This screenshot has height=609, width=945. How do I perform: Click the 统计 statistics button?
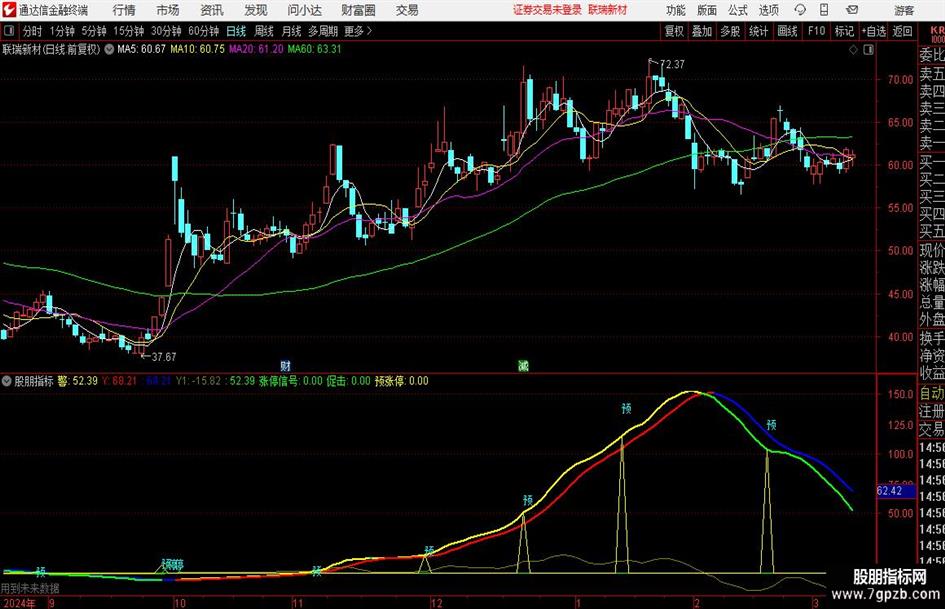tap(758, 31)
